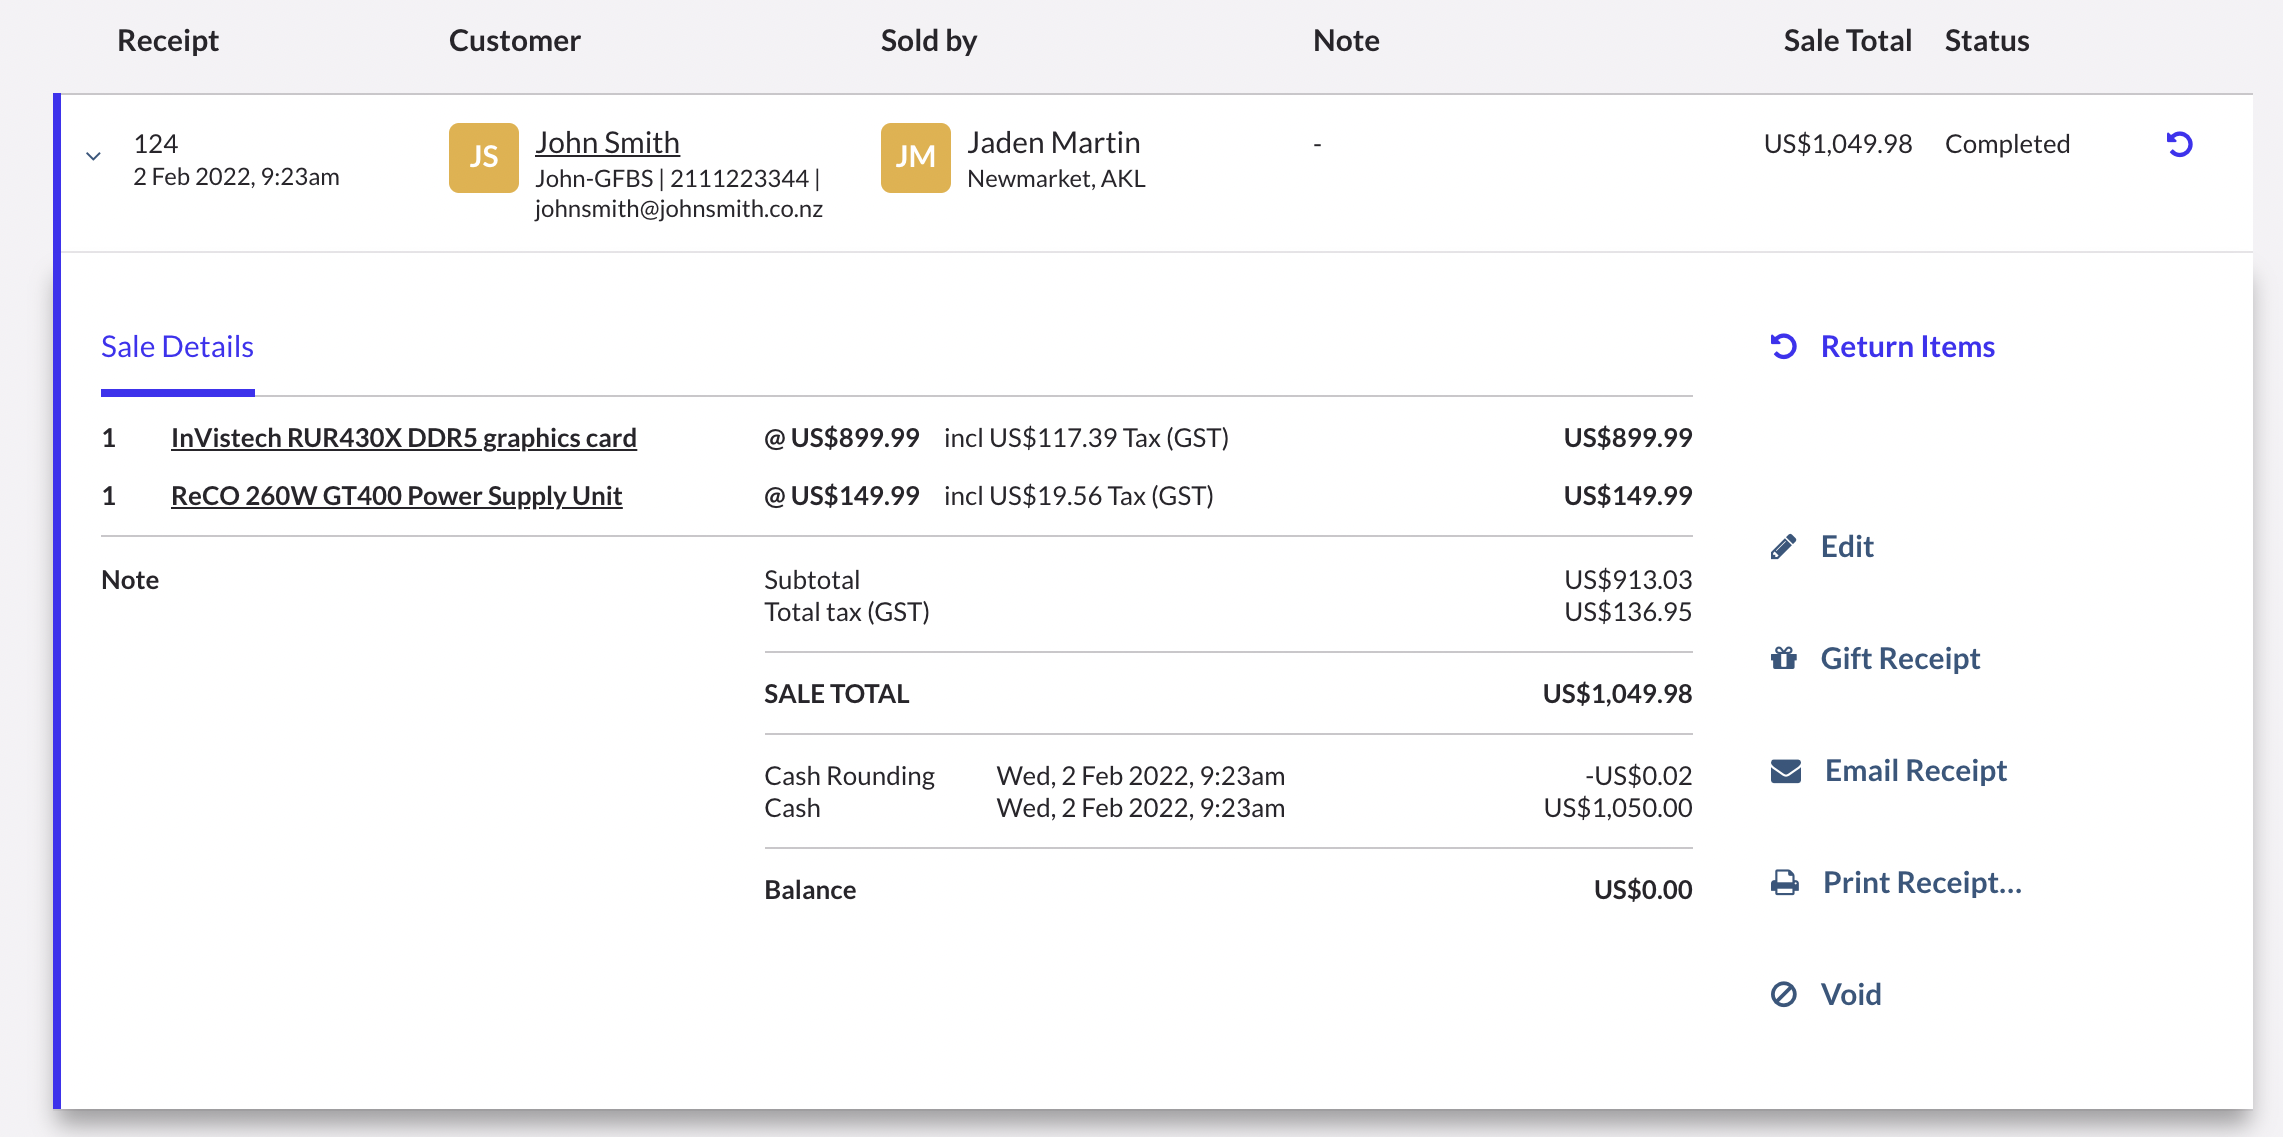Select the Sale Details tab

point(177,347)
